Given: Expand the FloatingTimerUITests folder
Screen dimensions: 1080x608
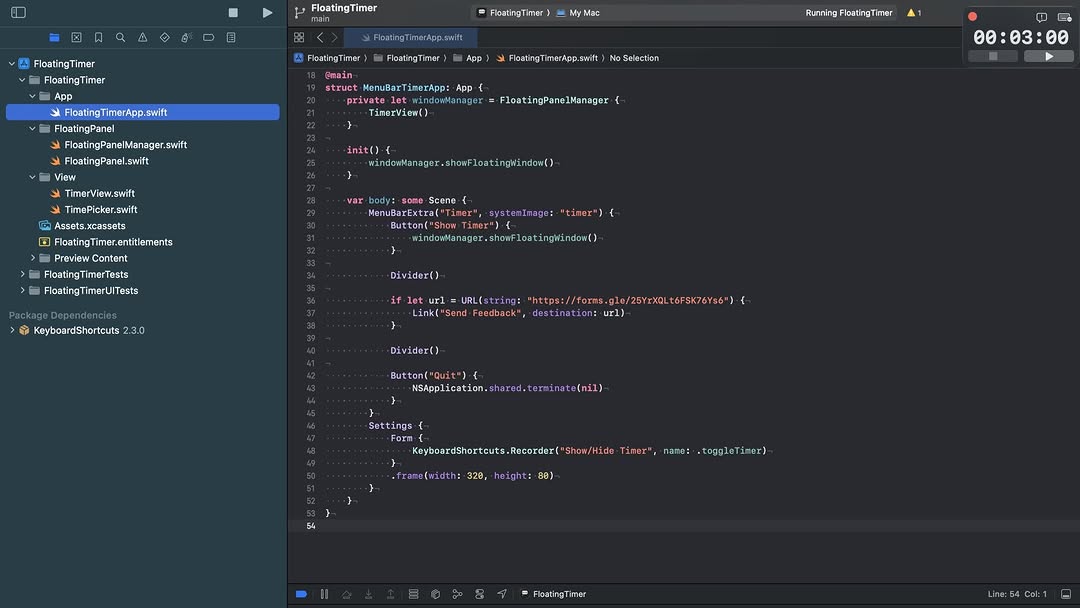Looking at the screenshot, I should 22,290.
